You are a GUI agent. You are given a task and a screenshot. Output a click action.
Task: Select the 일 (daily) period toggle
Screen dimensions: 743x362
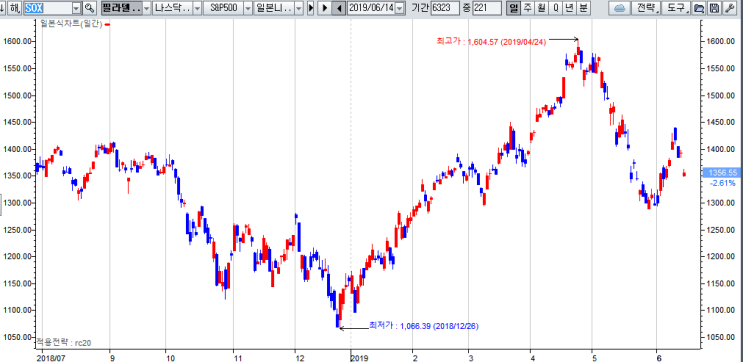point(513,8)
